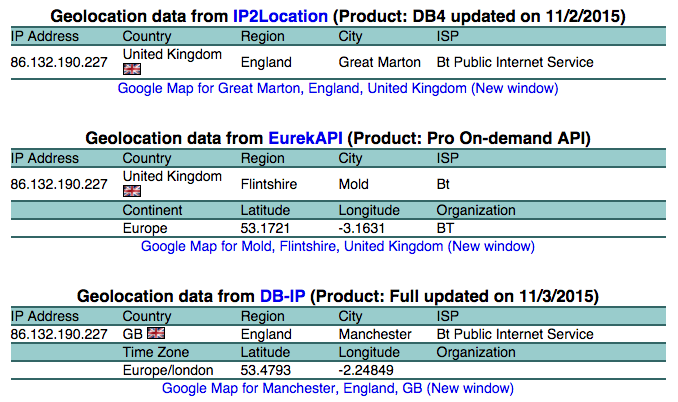Screen dimensions: 678x402
Task: Click the Flintshire region cell
Action: [x=269, y=184]
